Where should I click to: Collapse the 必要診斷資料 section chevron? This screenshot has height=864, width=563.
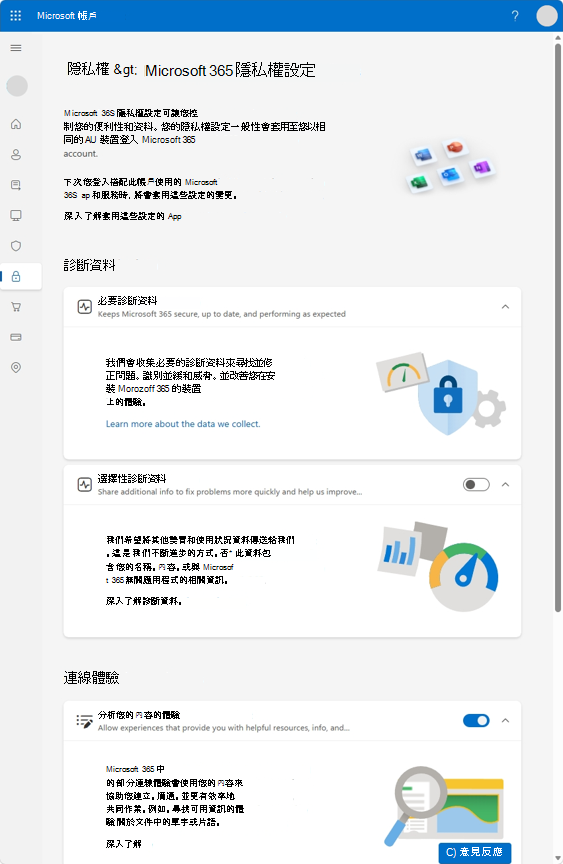(x=505, y=307)
